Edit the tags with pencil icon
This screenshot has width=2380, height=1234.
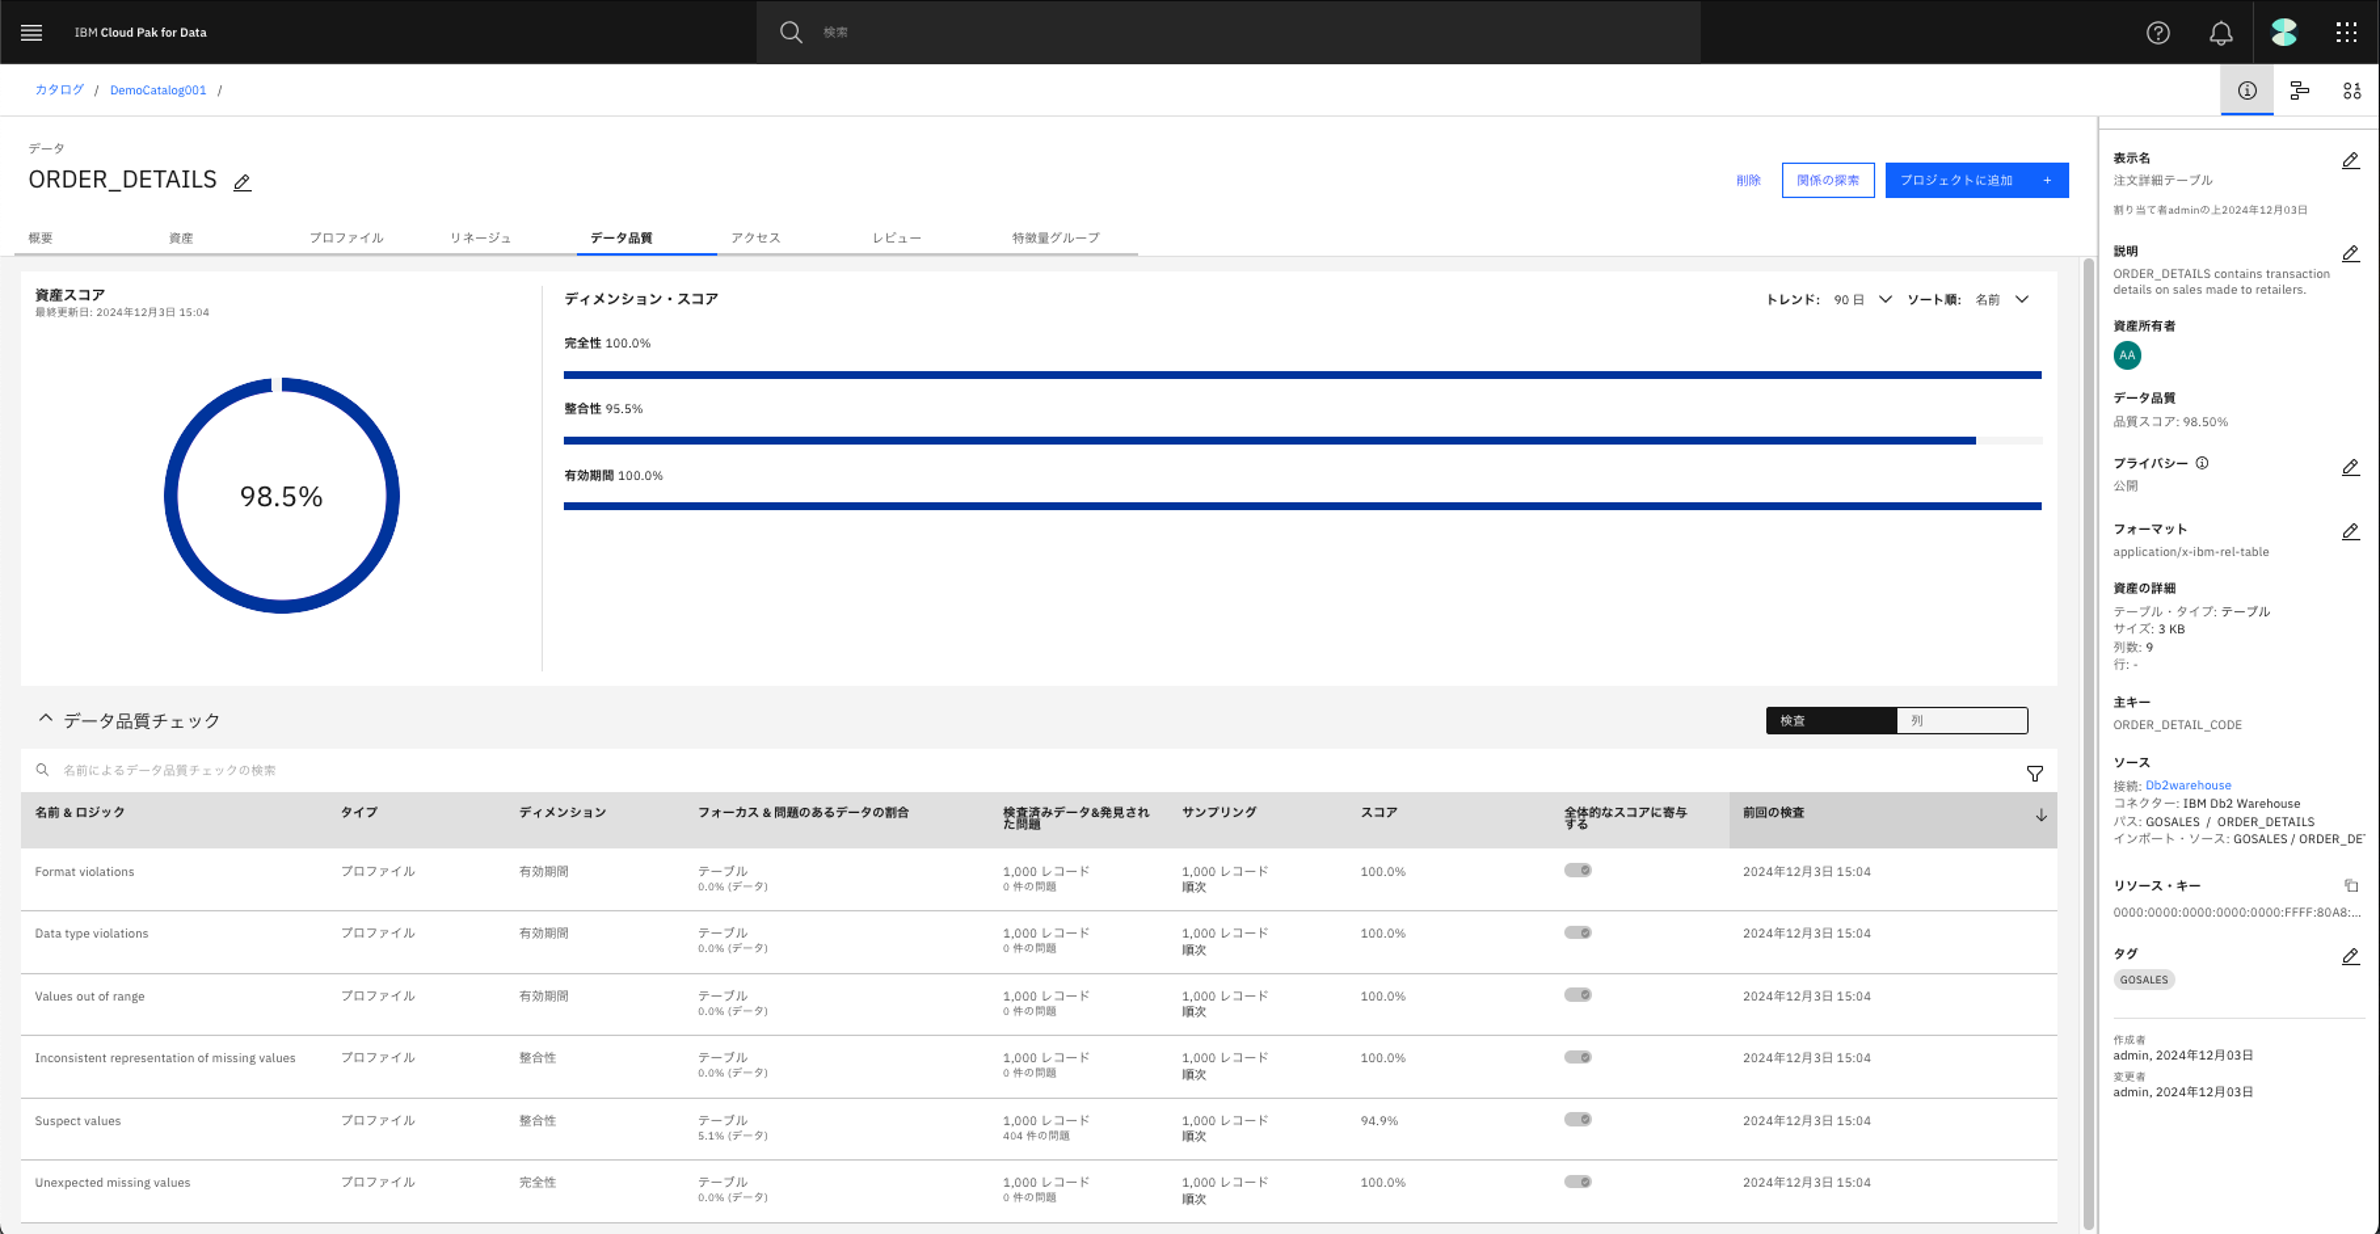[2350, 956]
